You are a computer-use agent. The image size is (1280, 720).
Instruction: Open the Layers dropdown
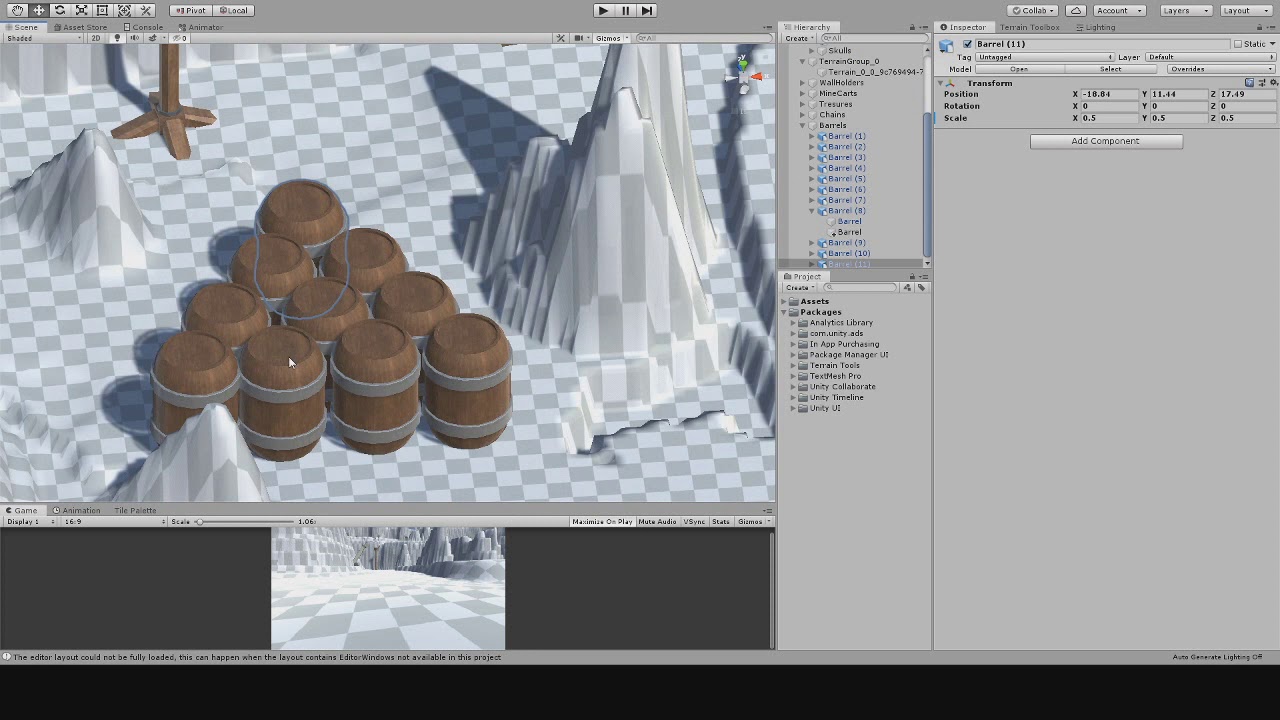click(1186, 10)
